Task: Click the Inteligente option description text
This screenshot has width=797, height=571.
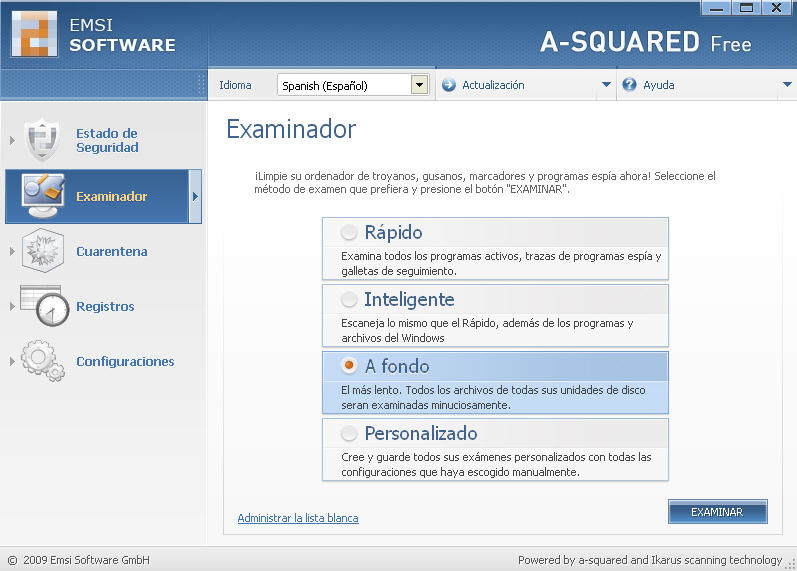Action: coord(487,330)
